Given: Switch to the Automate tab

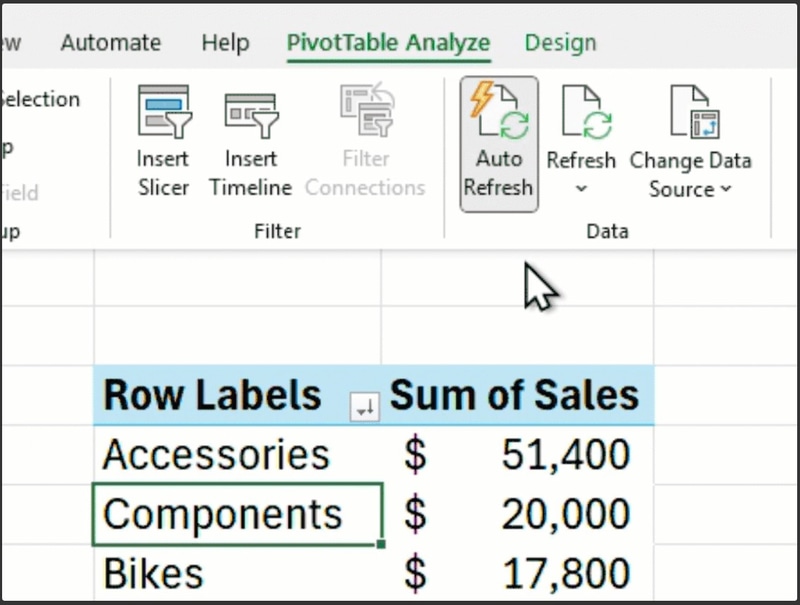Looking at the screenshot, I should pos(110,43).
